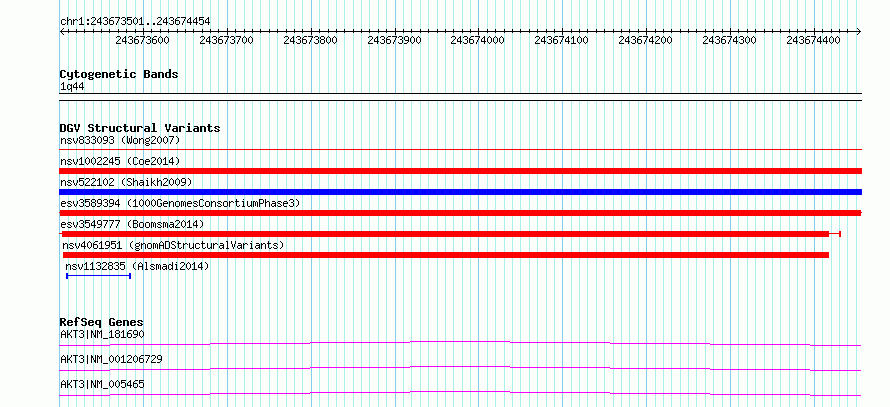Click the nsv1002245 (Coe2014) label
This screenshot has height=407, width=890.
click(120, 161)
